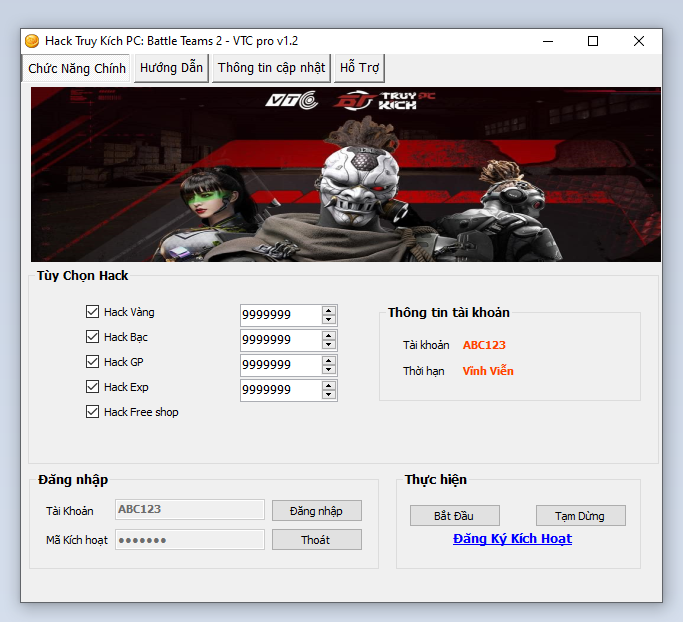Open the Thông tin cập nhật tab
Viewport: 683px width, 622px height.
tap(271, 68)
